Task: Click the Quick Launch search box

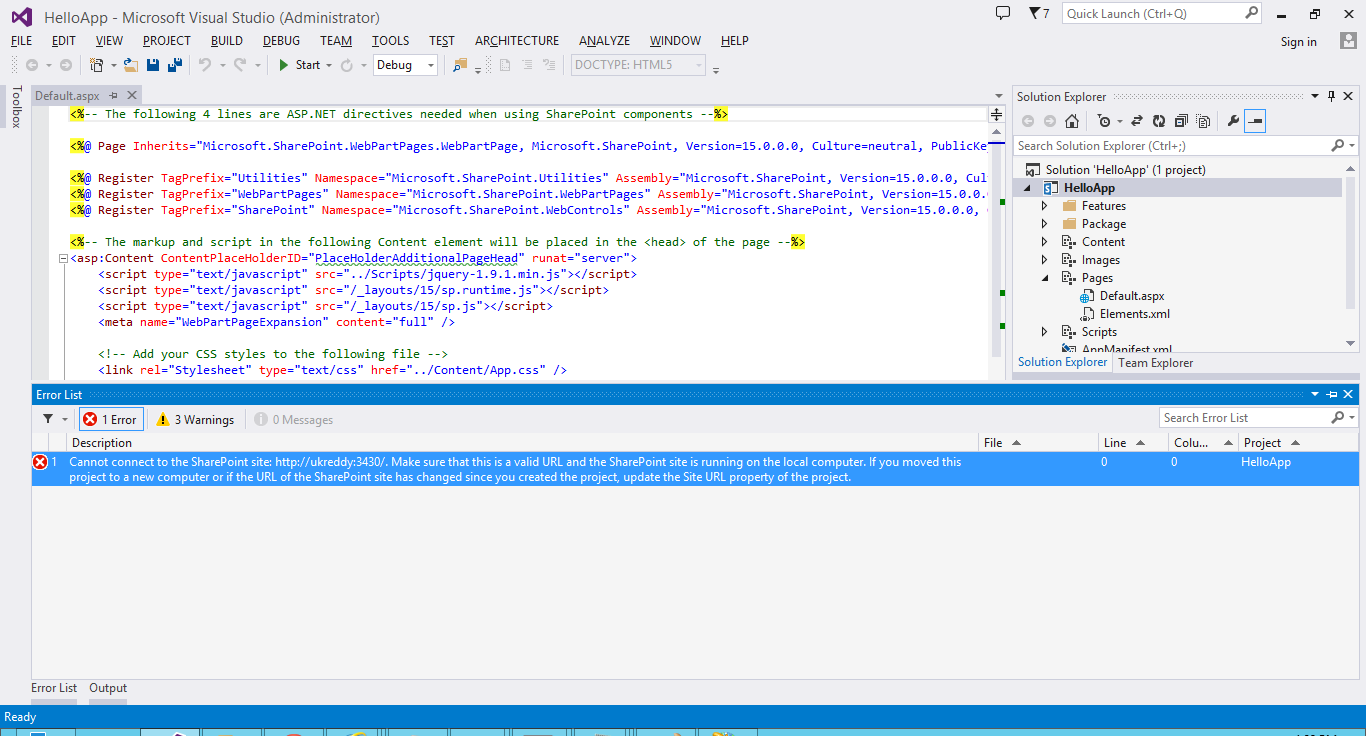Action: click(x=1161, y=14)
